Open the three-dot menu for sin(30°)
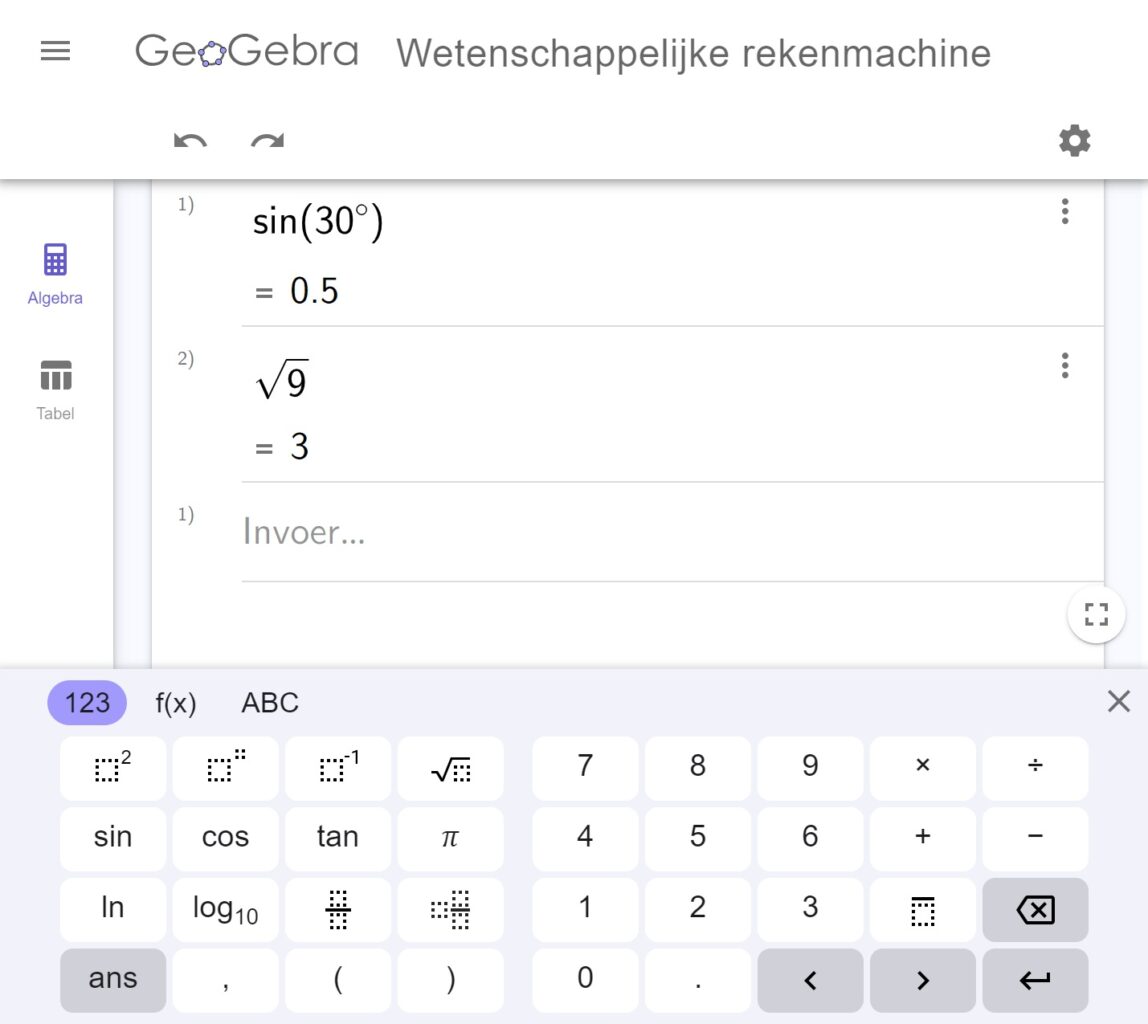This screenshot has height=1024, width=1148. (1065, 212)
